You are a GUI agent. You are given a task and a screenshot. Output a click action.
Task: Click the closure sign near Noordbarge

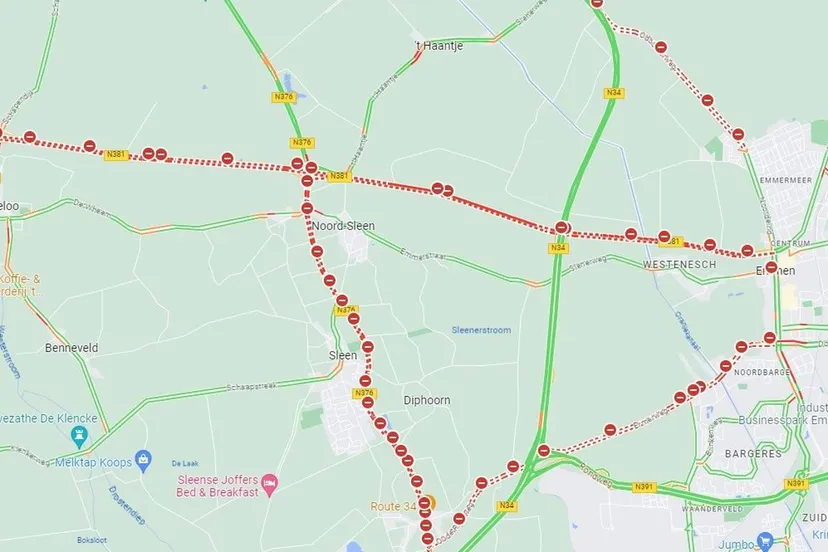[726, 366]
